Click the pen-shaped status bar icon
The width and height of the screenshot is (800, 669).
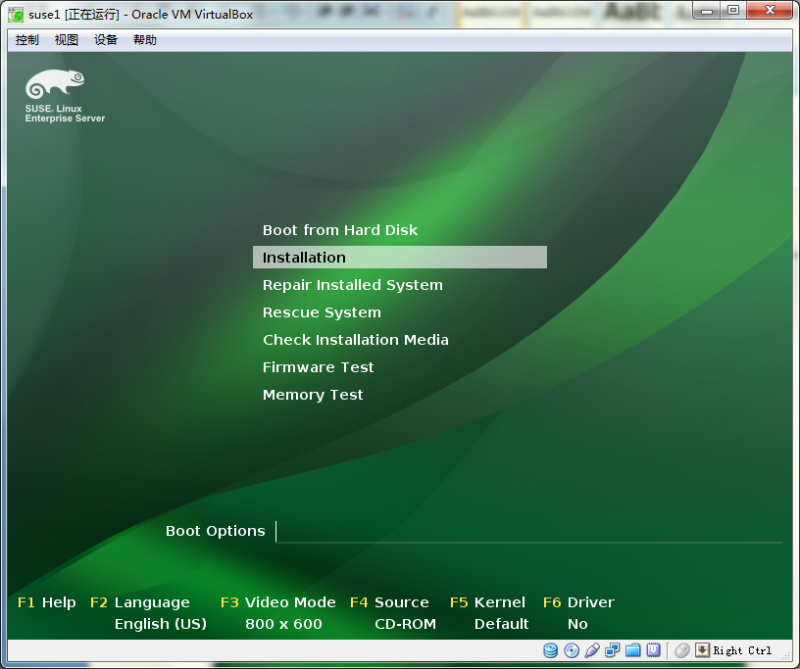point(592,650)
